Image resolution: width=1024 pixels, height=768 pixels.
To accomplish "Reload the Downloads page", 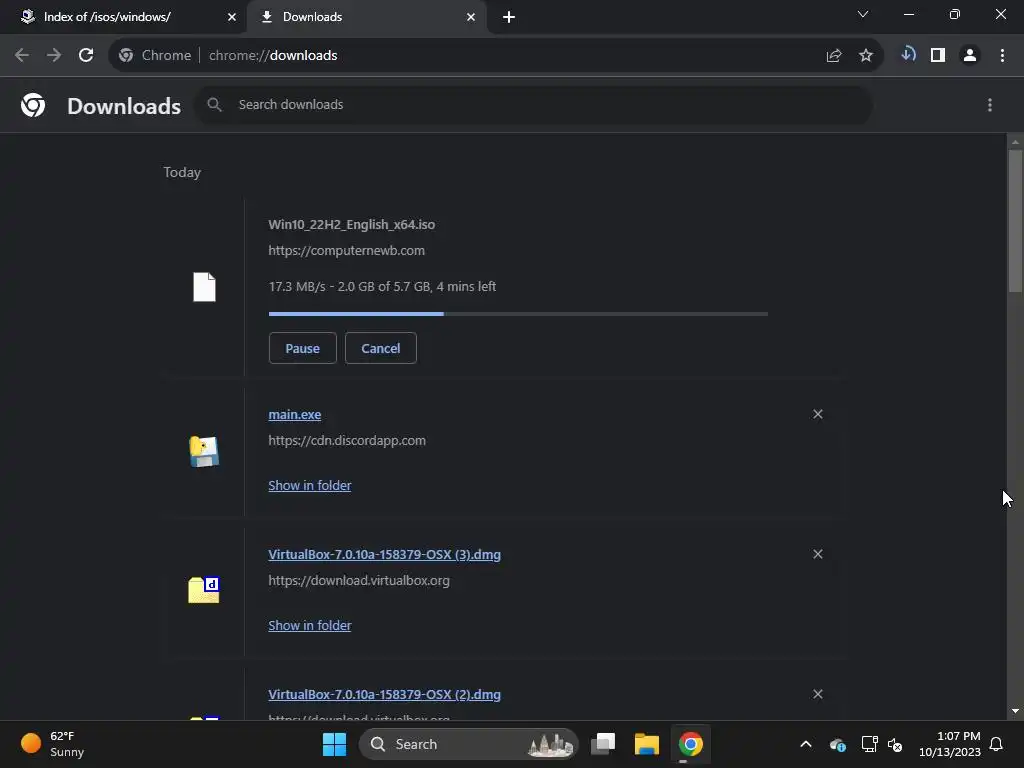I will (86, 55).
